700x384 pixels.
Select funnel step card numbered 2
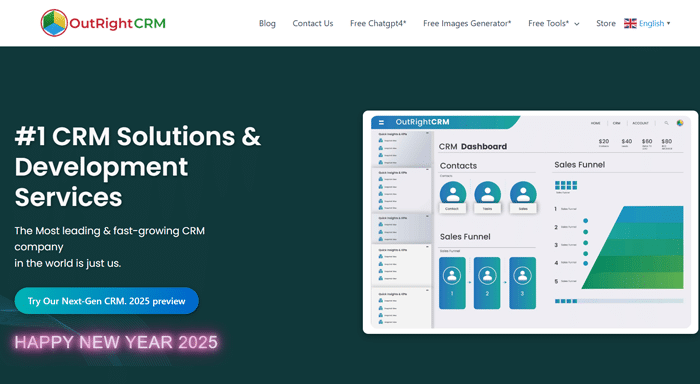[487, 283]
